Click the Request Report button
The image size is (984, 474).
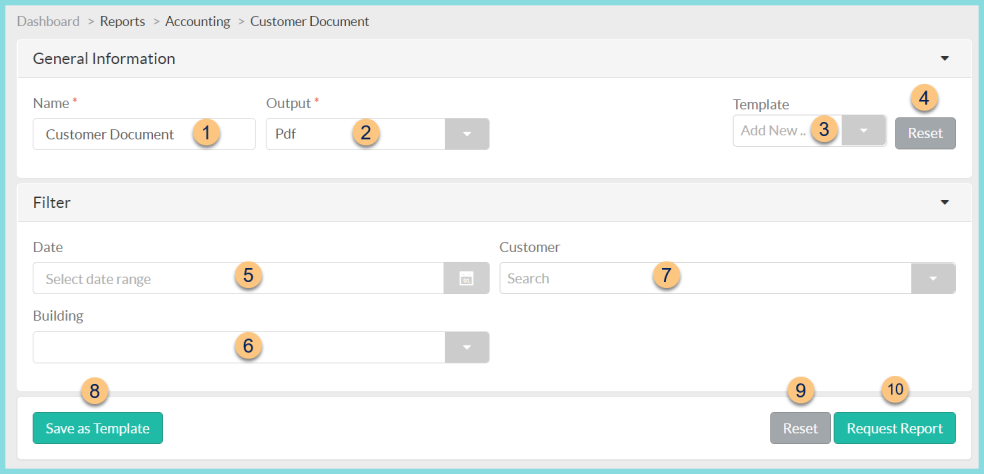pos(894,428)
